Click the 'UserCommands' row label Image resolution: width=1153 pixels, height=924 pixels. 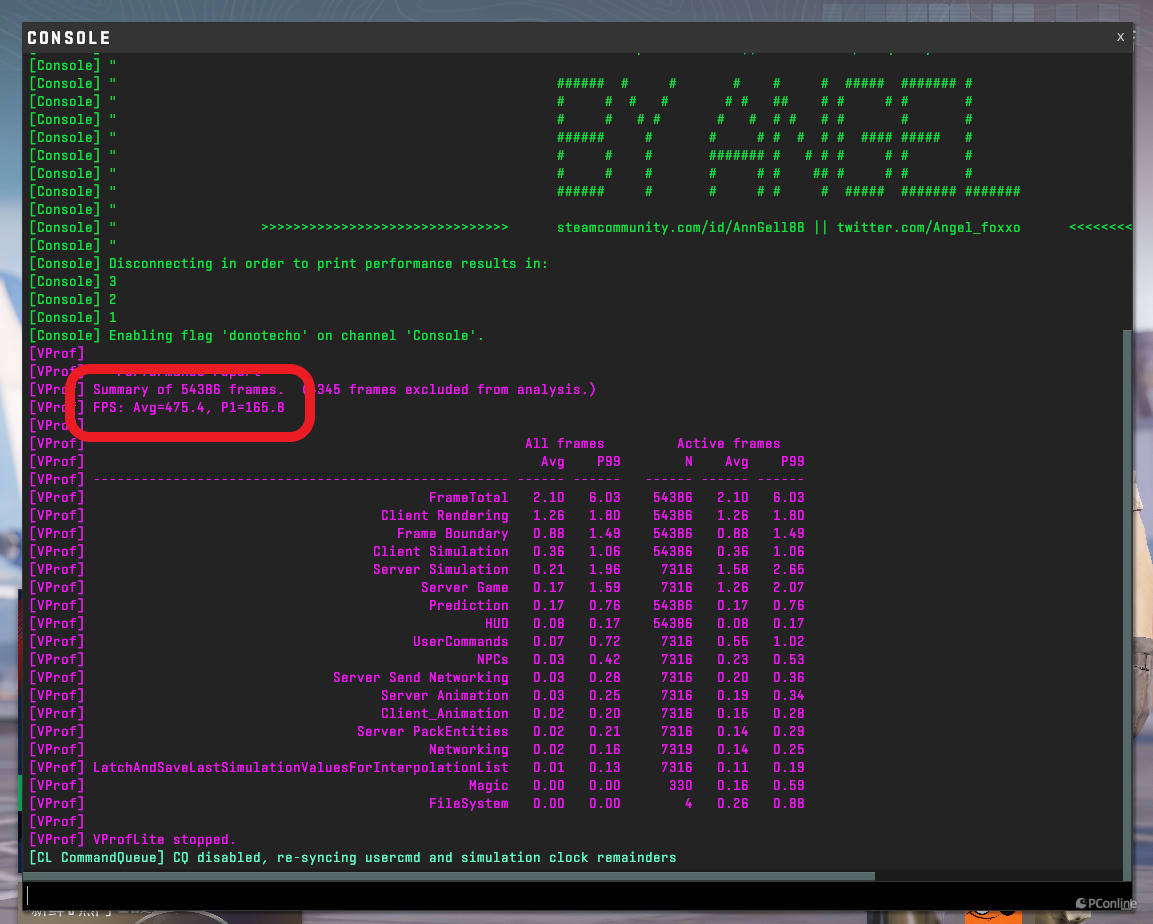(460, 642)
